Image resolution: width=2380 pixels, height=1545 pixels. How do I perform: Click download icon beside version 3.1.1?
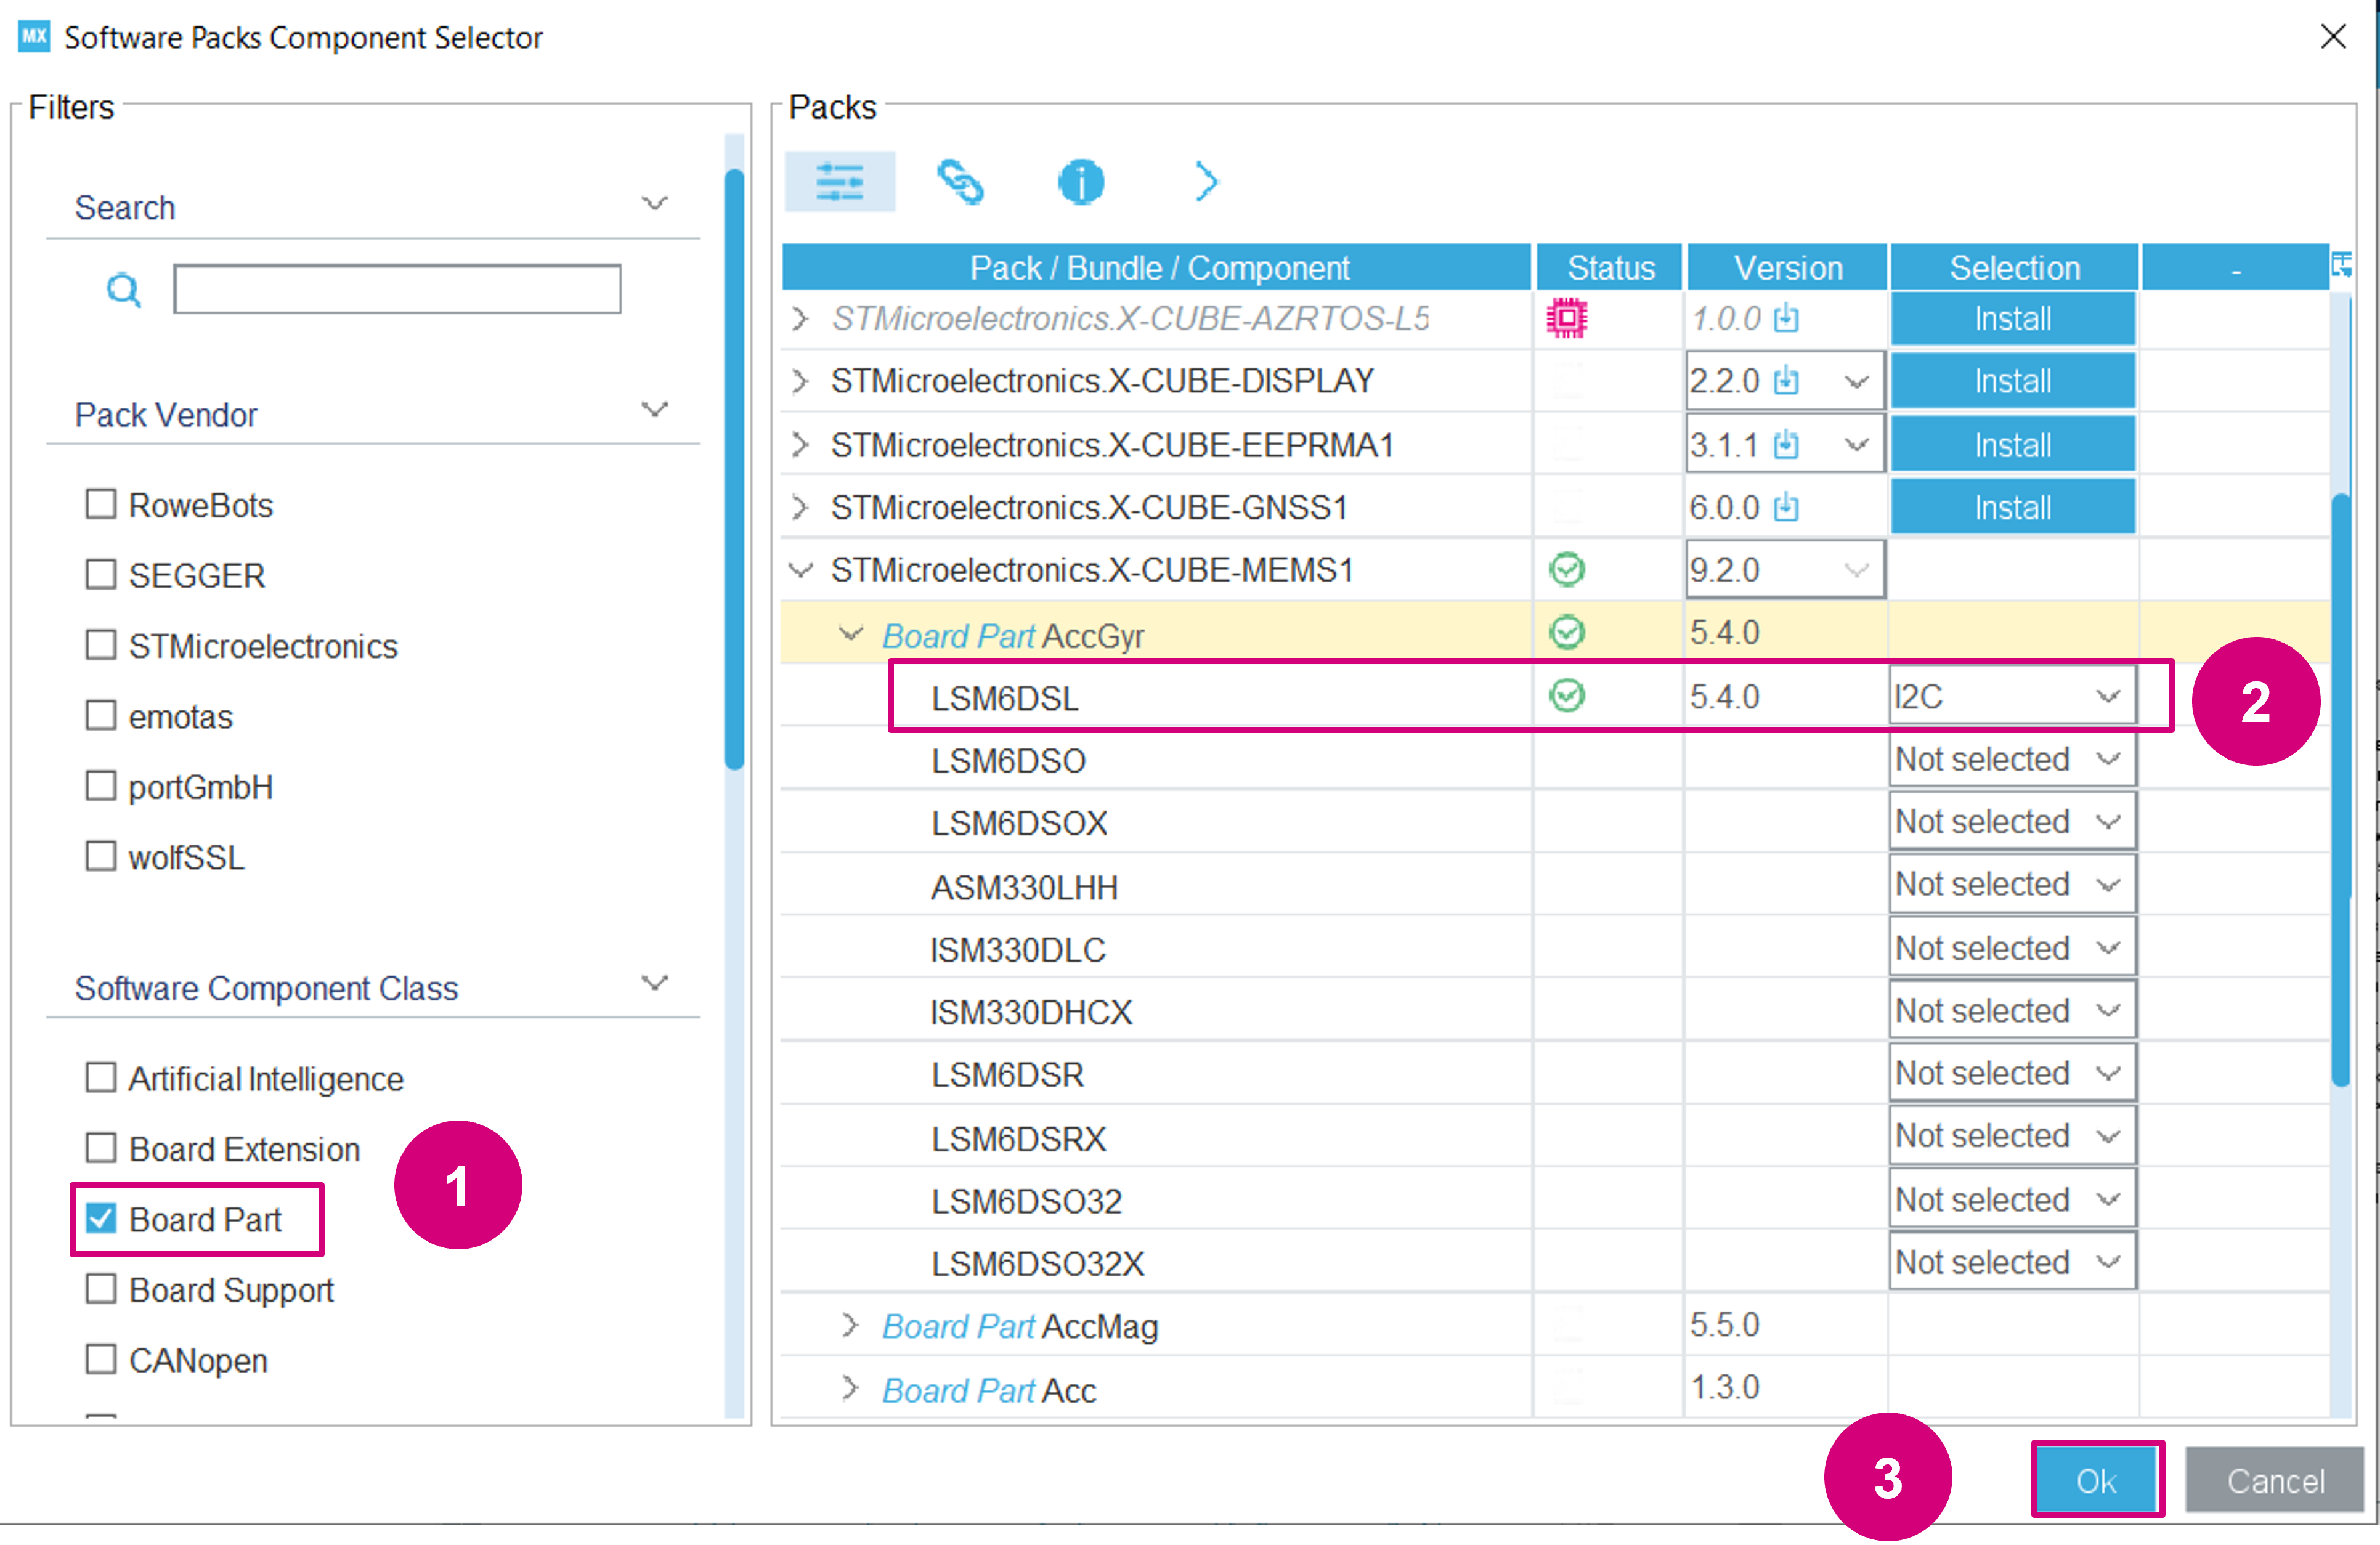pos(1786,444)
